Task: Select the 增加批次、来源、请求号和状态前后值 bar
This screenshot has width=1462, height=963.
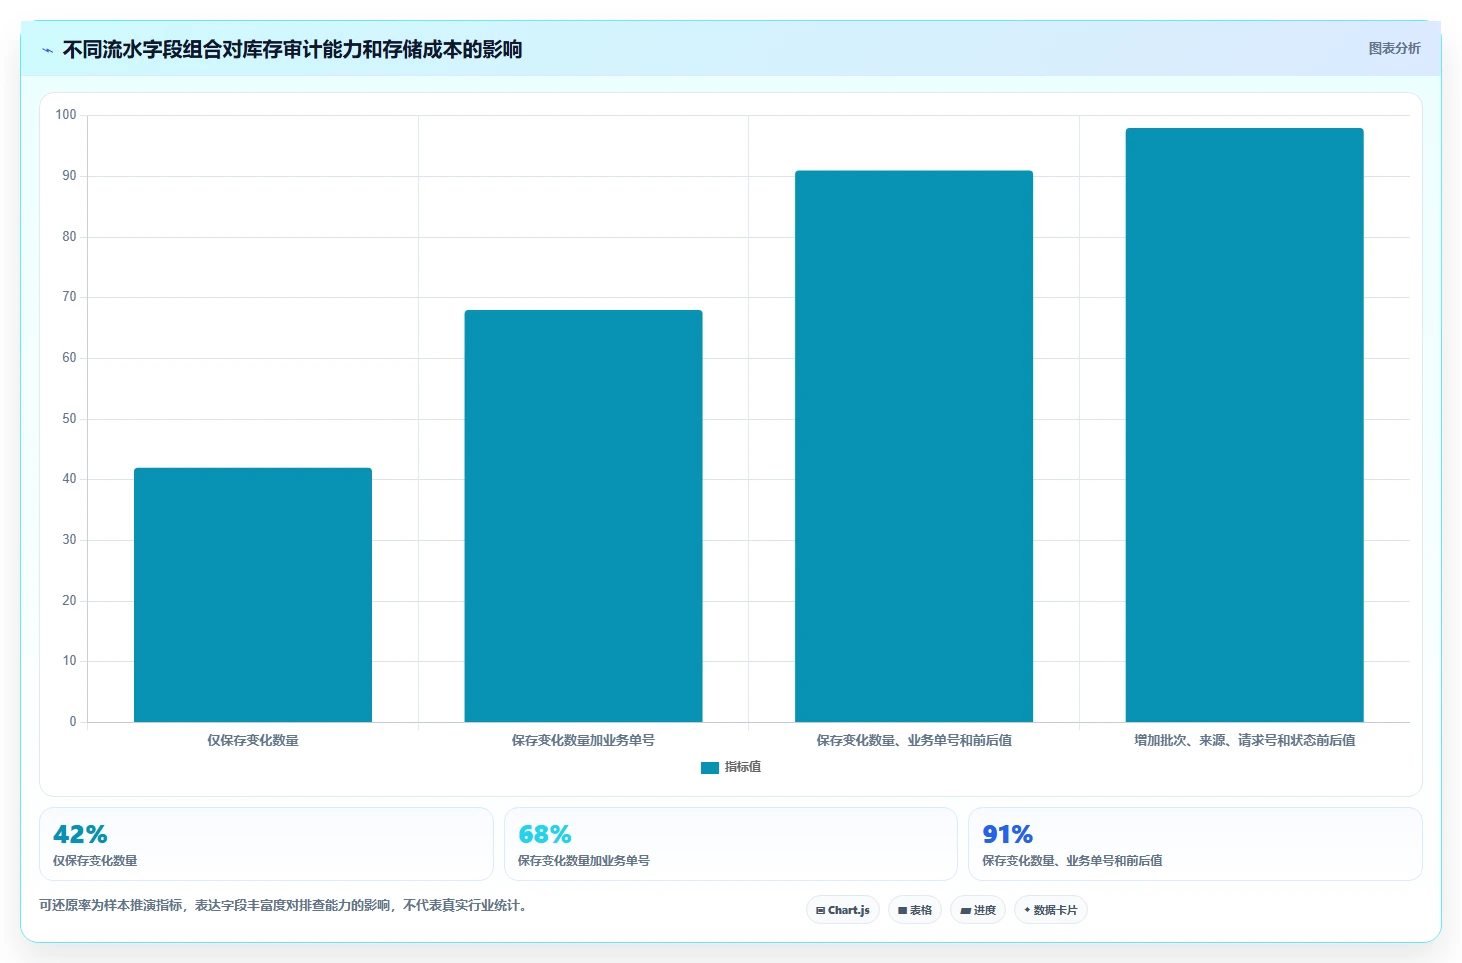Action: [x=1244, y=425]
